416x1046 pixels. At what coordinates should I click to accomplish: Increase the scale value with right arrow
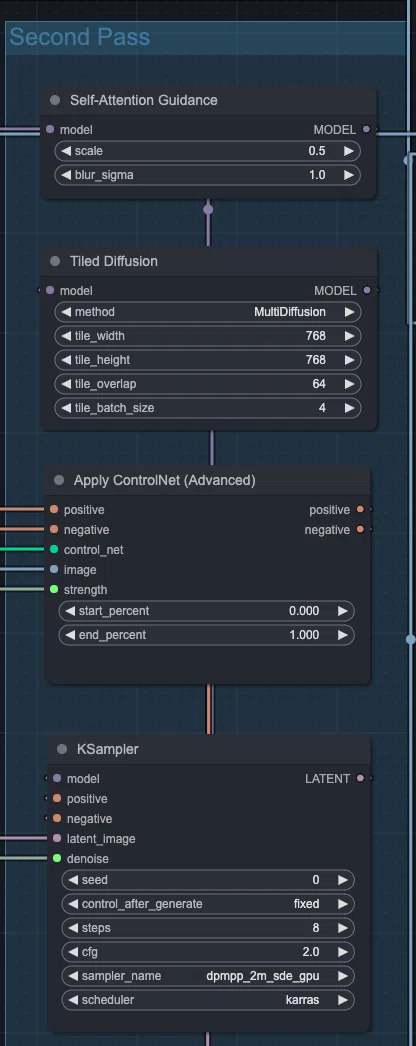pos(349,151)
